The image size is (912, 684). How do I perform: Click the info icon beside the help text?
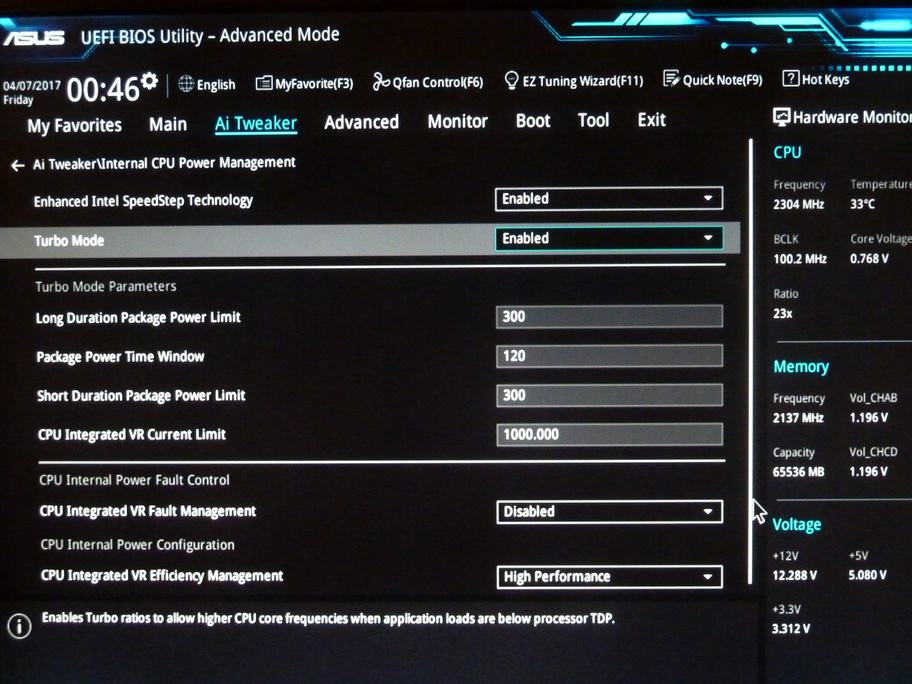point(19,626)
